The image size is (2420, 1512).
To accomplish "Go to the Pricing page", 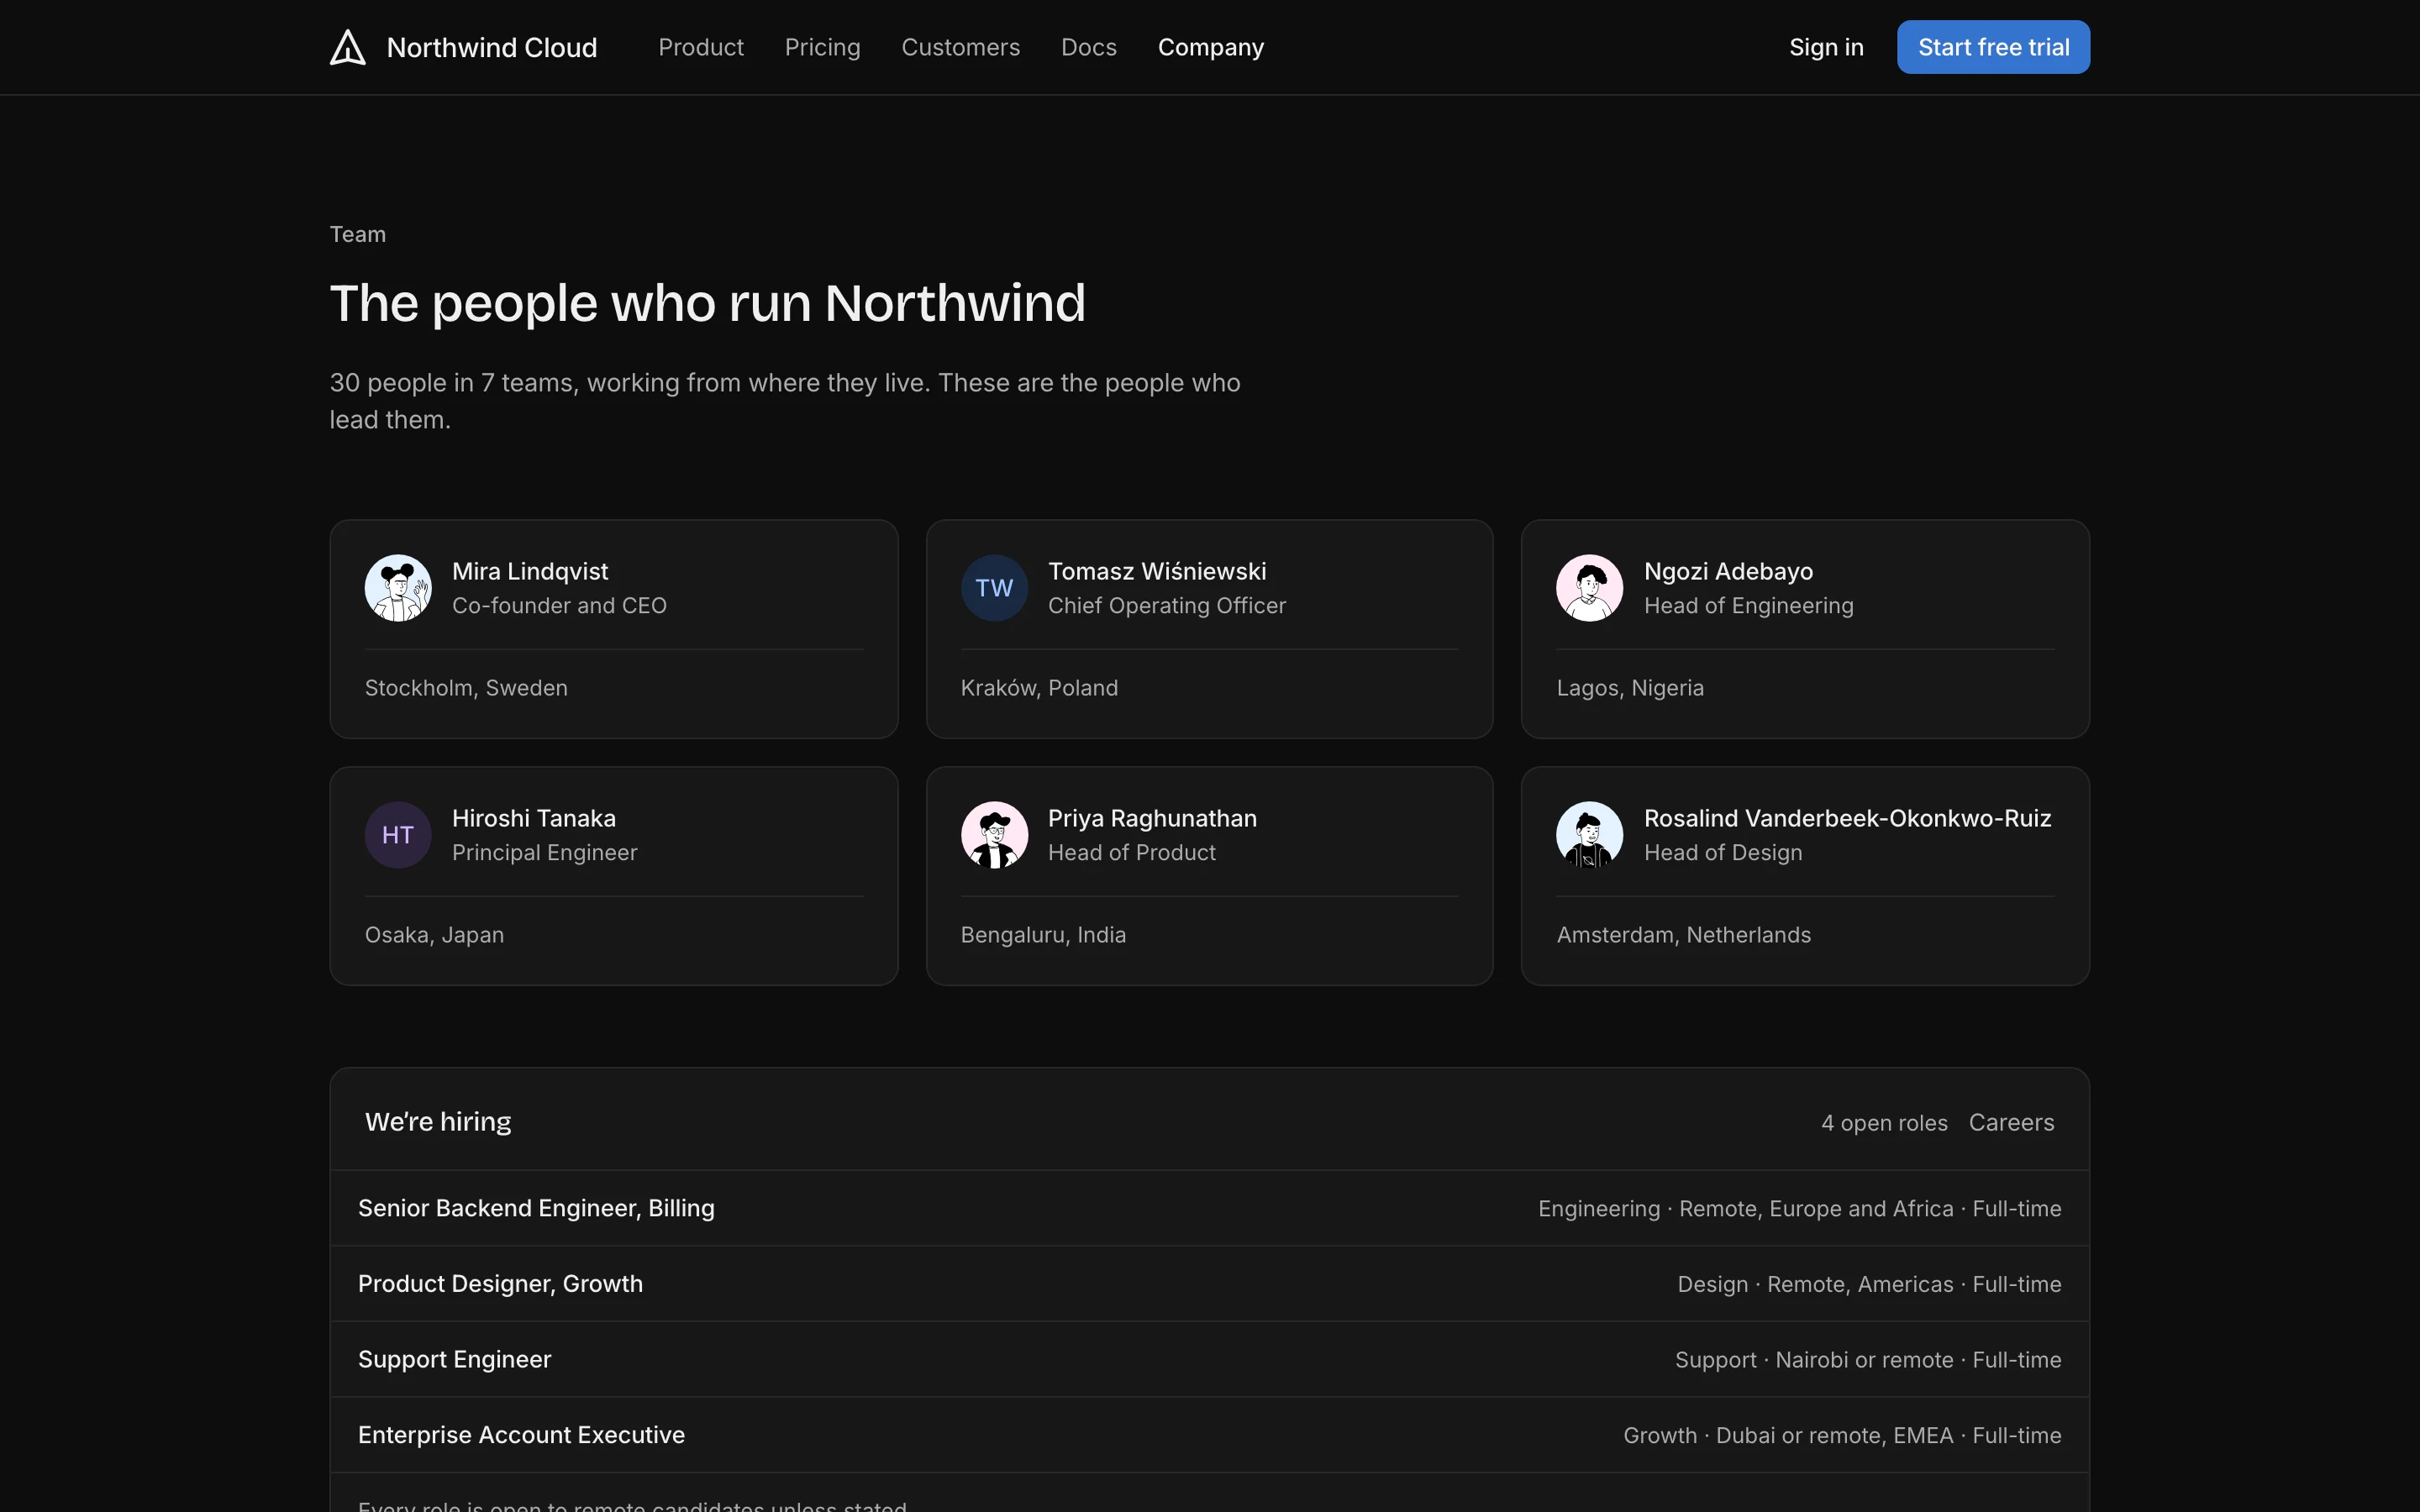I will coord(822,47).
